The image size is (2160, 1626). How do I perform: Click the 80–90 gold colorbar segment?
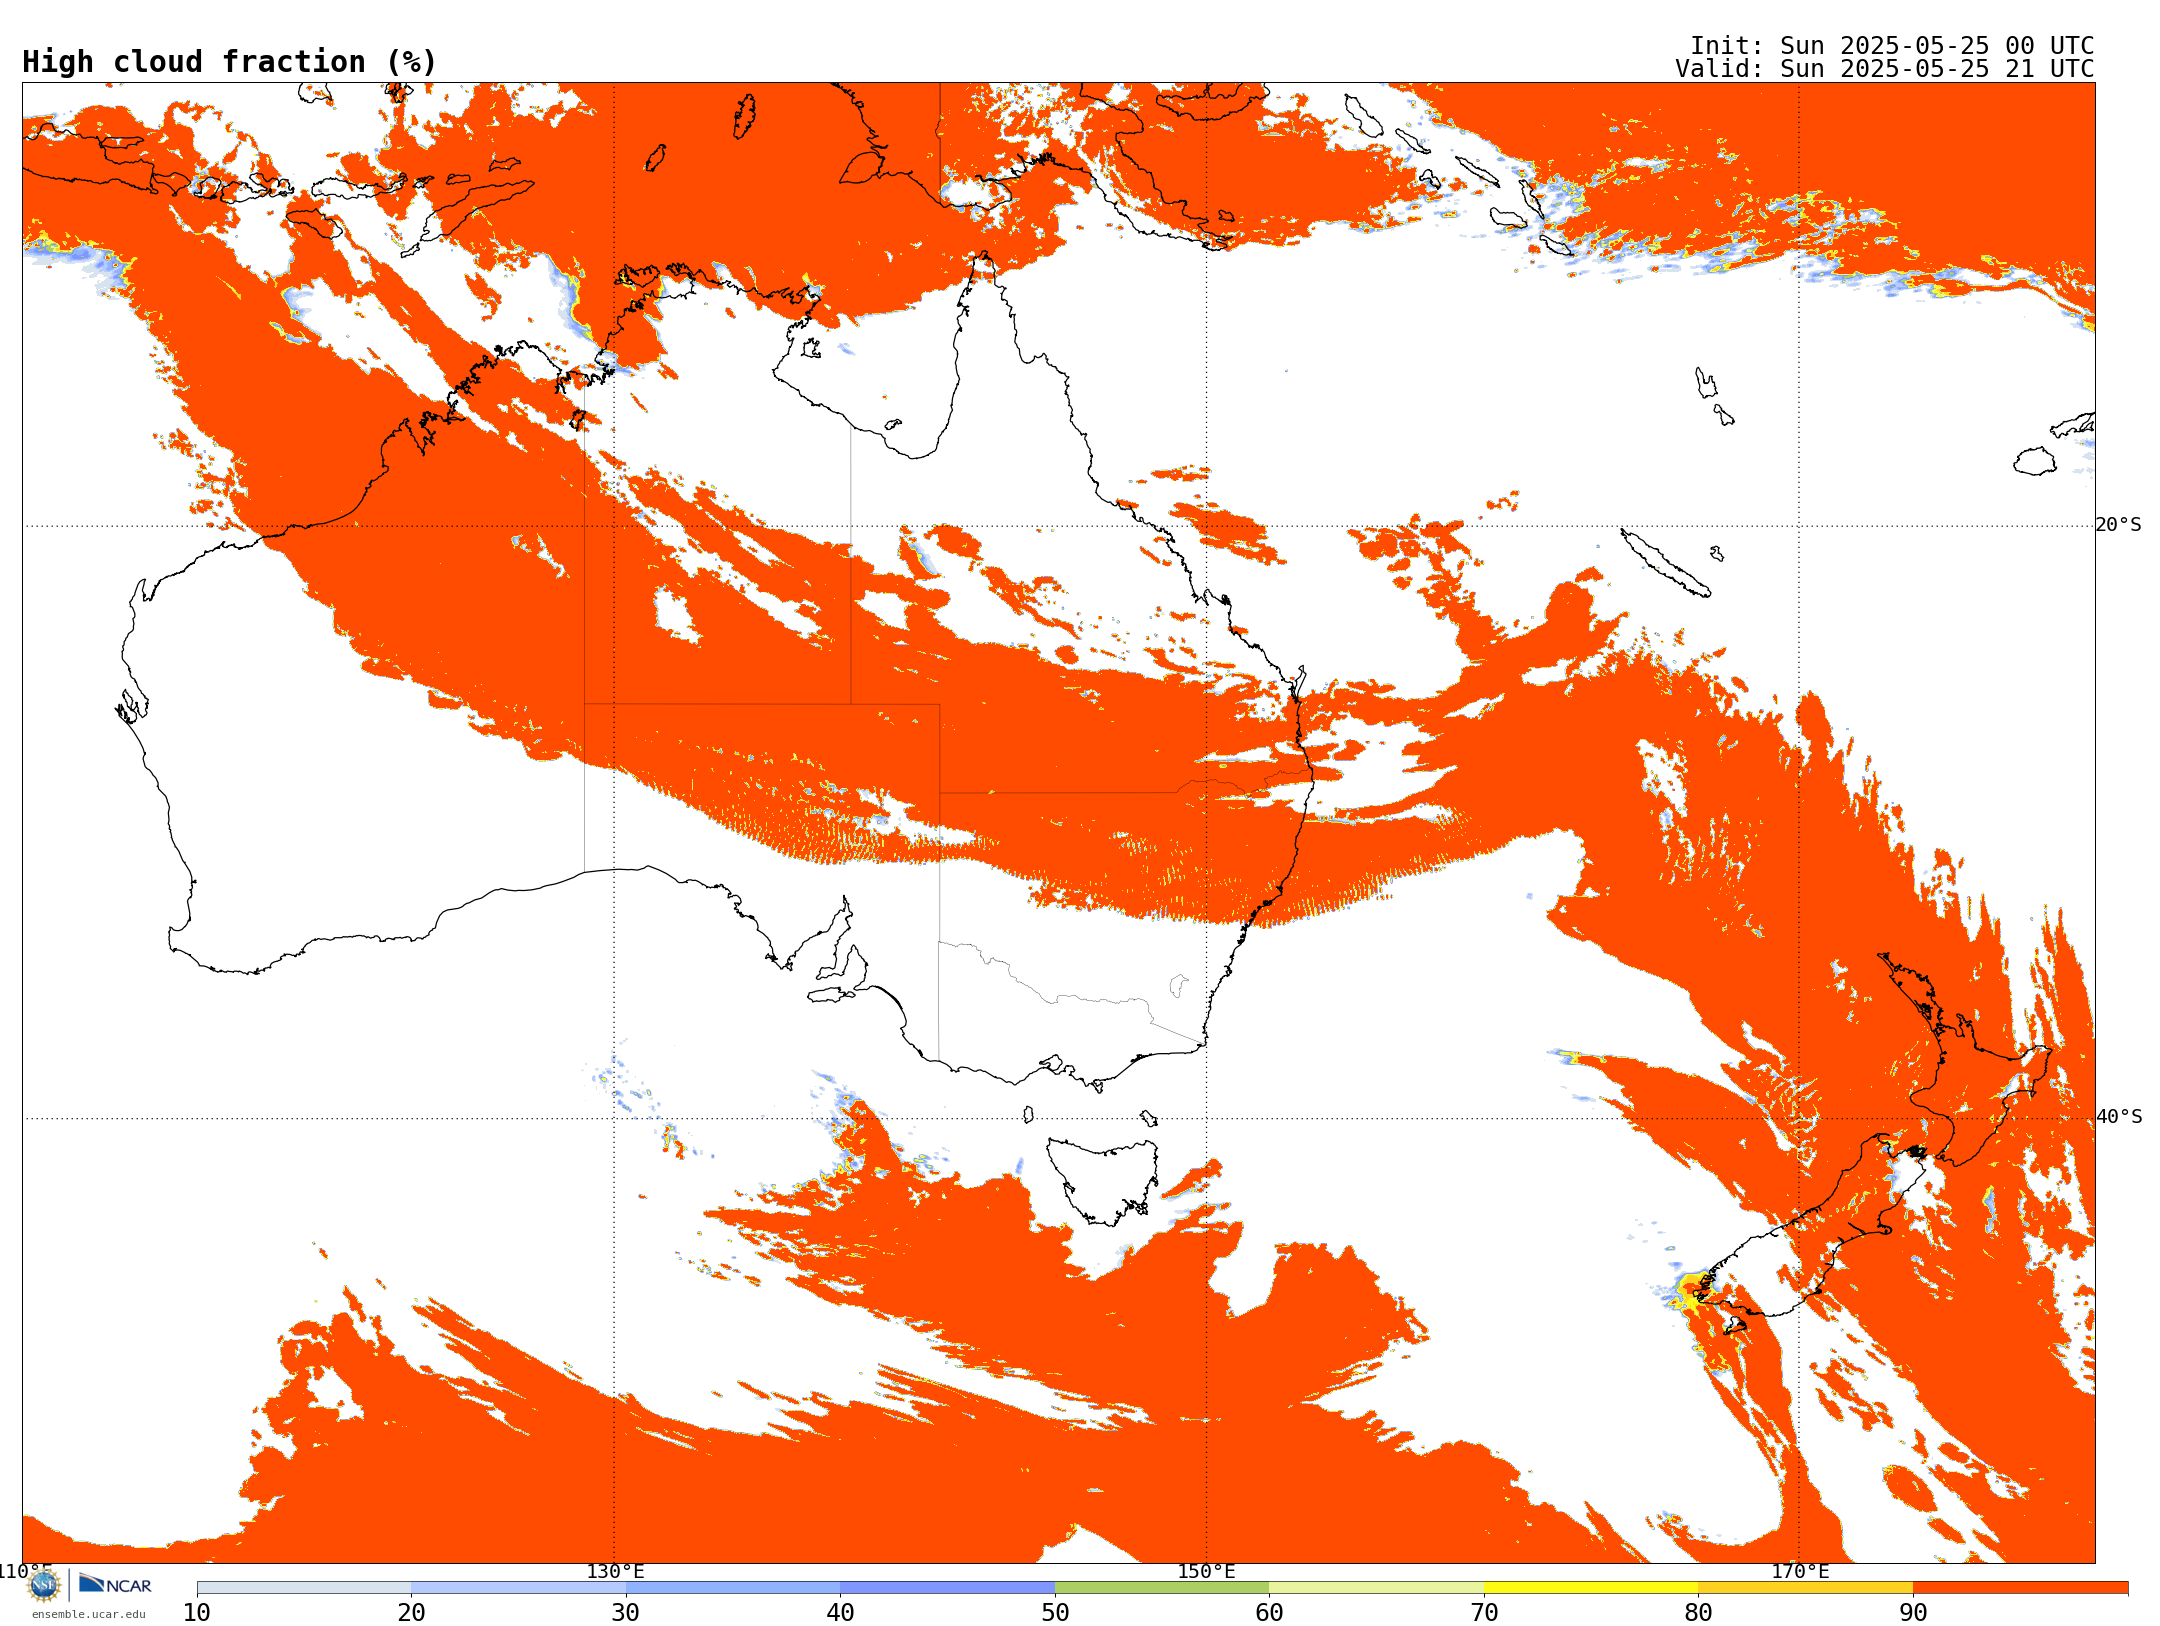(x=1806, y=1588)
